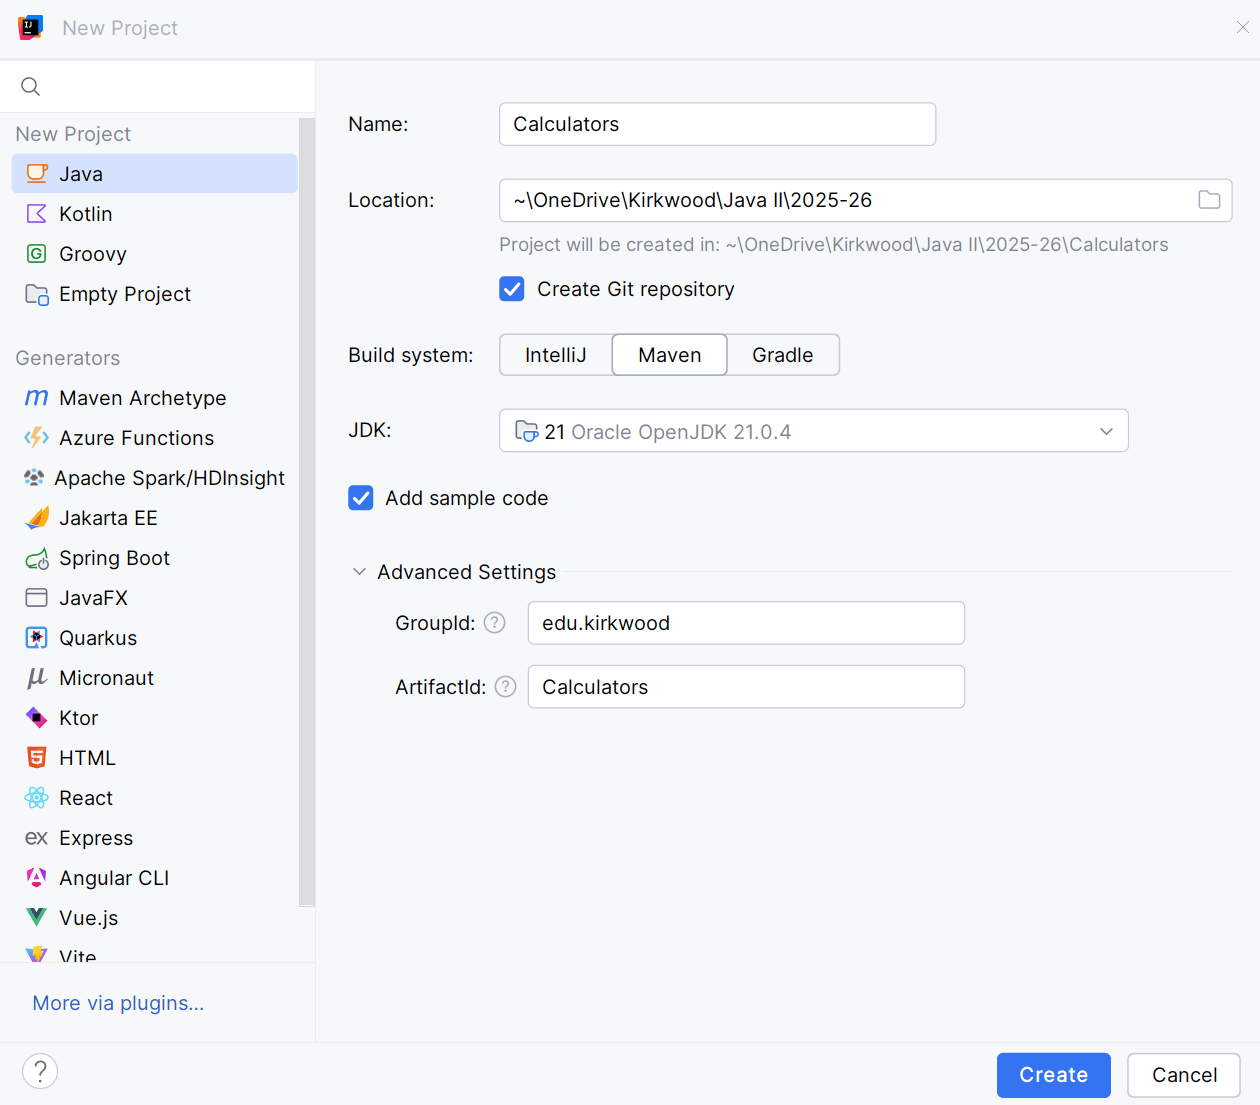
Task: Click the Empty Project folder icon
Action: point(37,294)
